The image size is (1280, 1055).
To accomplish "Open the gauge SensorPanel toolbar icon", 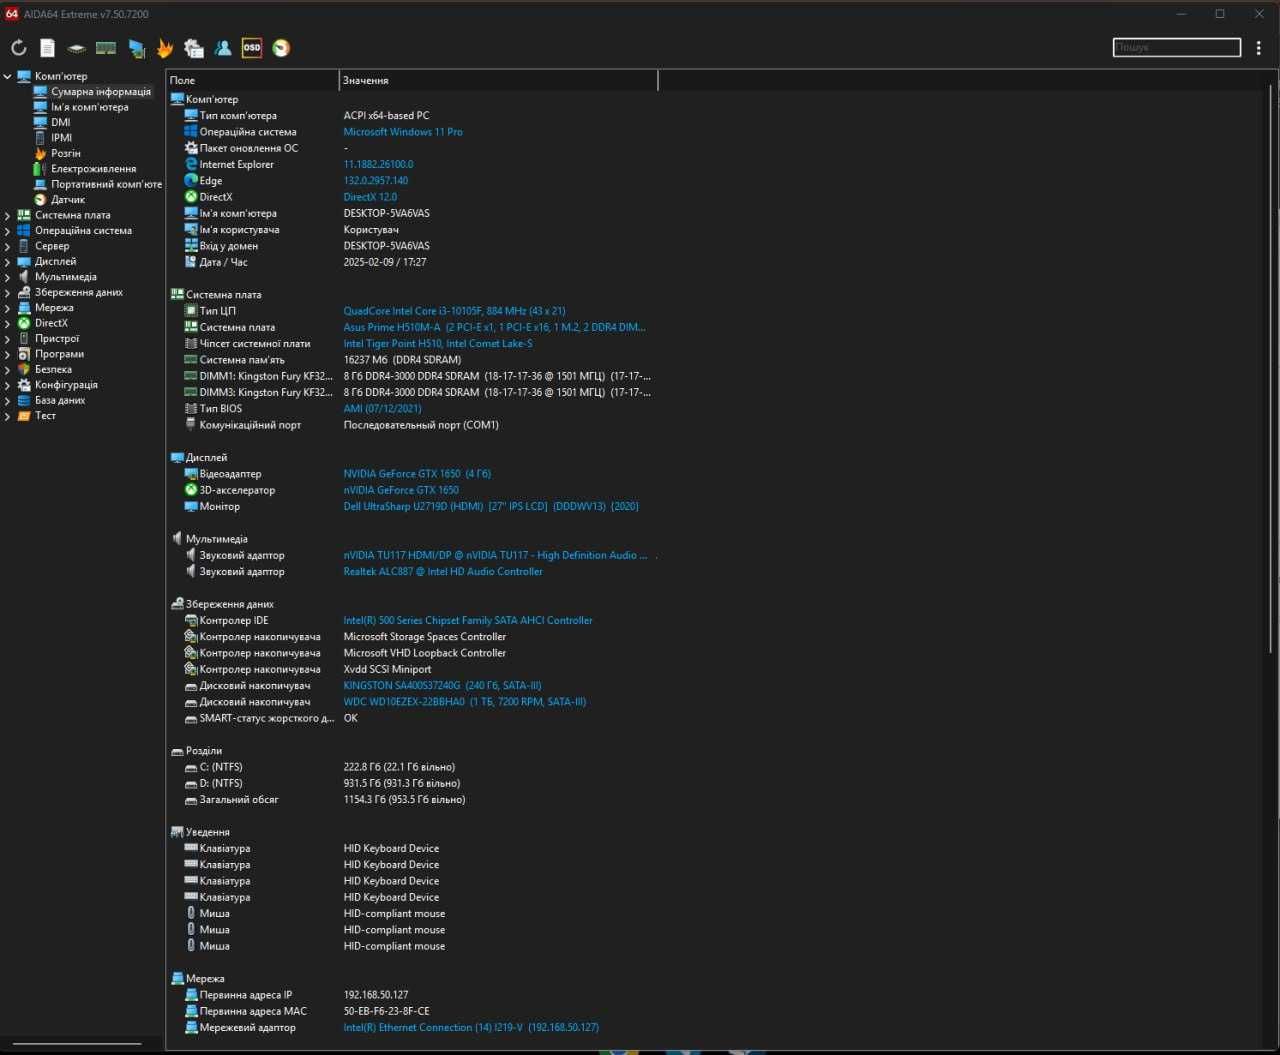I will click(x=281, y=48).
